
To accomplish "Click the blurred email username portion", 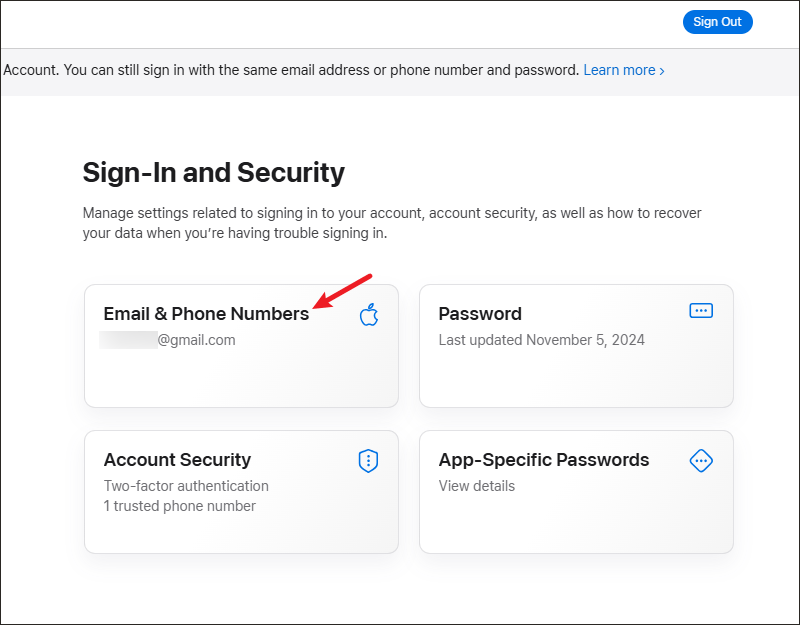I will pyautogui.click(x=128, y=340).
